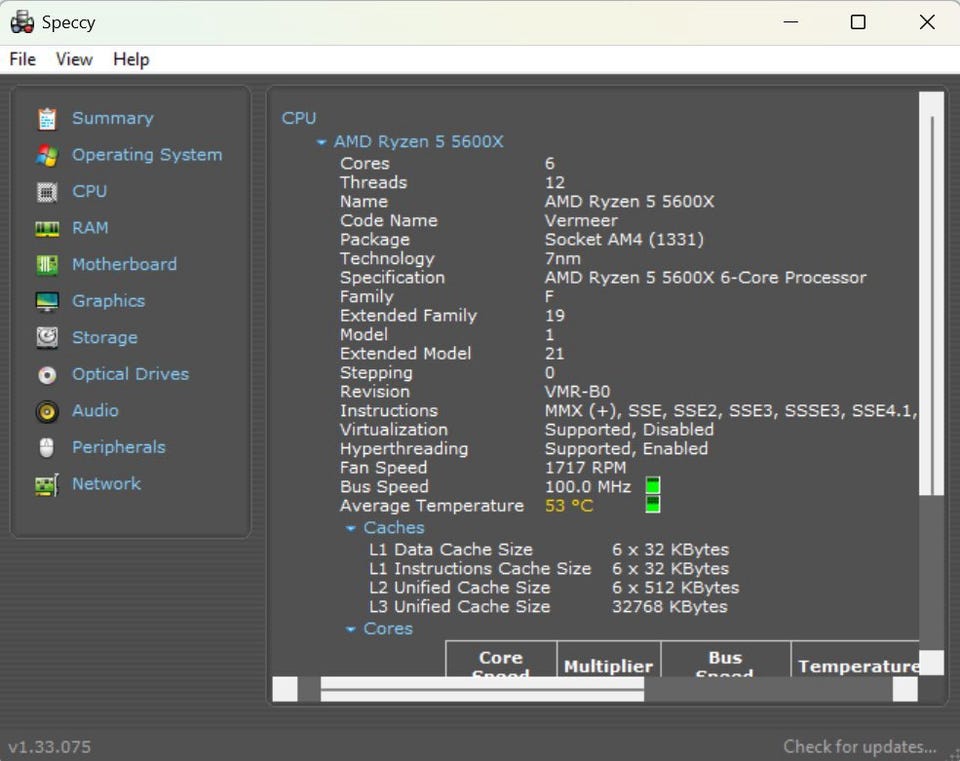960x761 pixels.
Task: Open the RAM module icon
Action: [x=47, y=229]
